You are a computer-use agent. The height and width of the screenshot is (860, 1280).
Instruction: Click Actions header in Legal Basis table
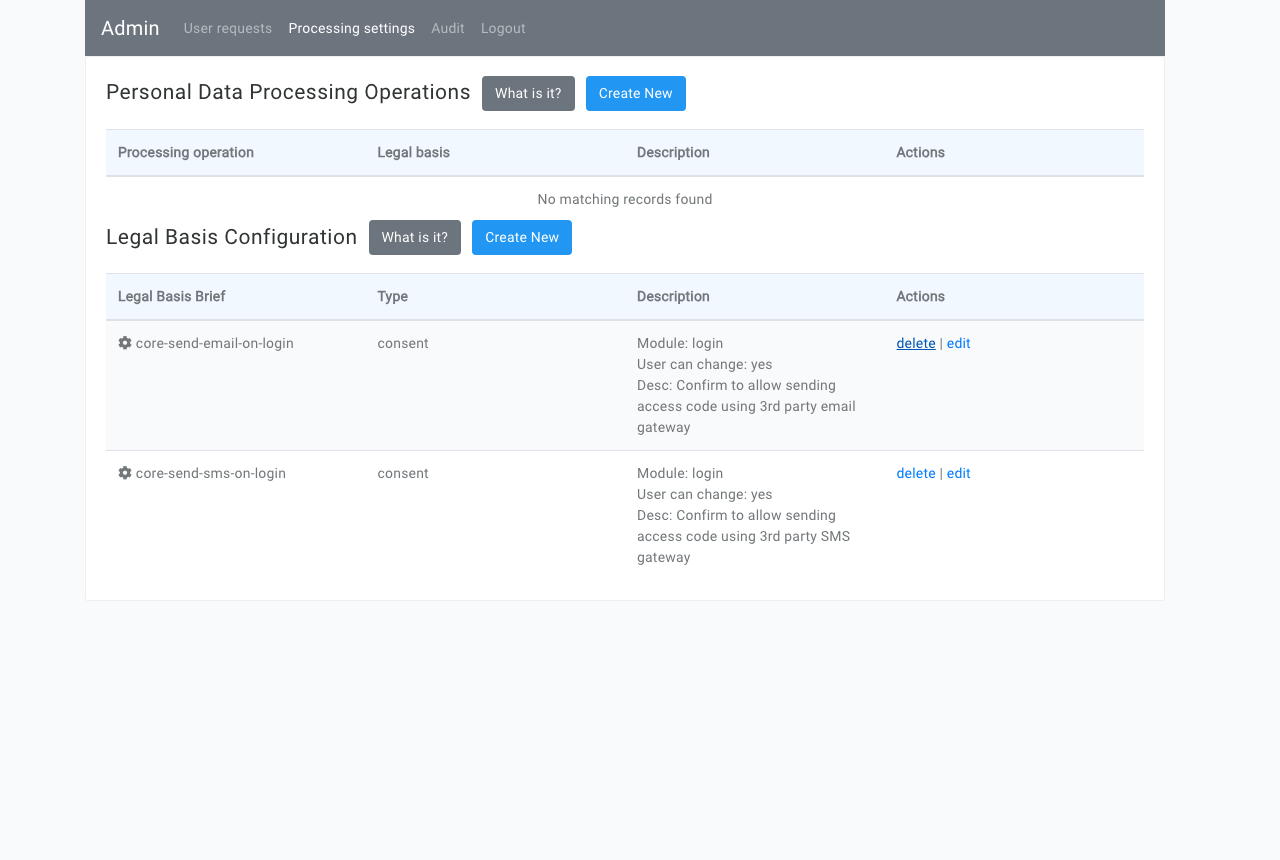(1014, 297)
